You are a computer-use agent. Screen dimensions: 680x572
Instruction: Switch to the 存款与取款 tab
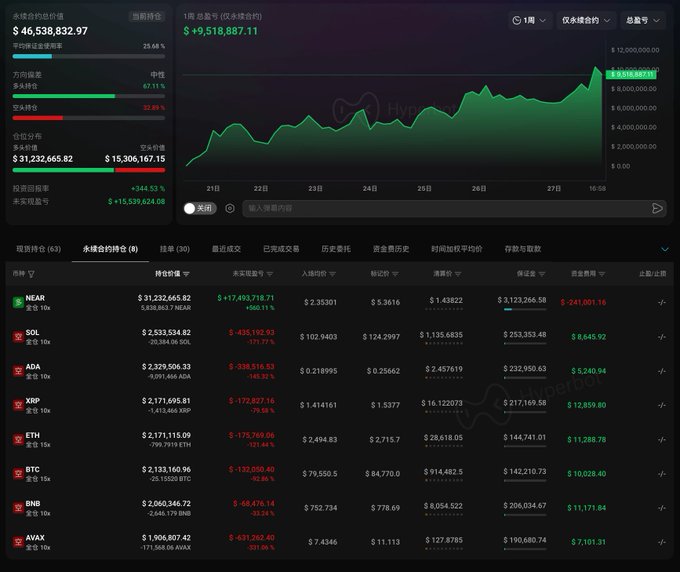point(523,249)
